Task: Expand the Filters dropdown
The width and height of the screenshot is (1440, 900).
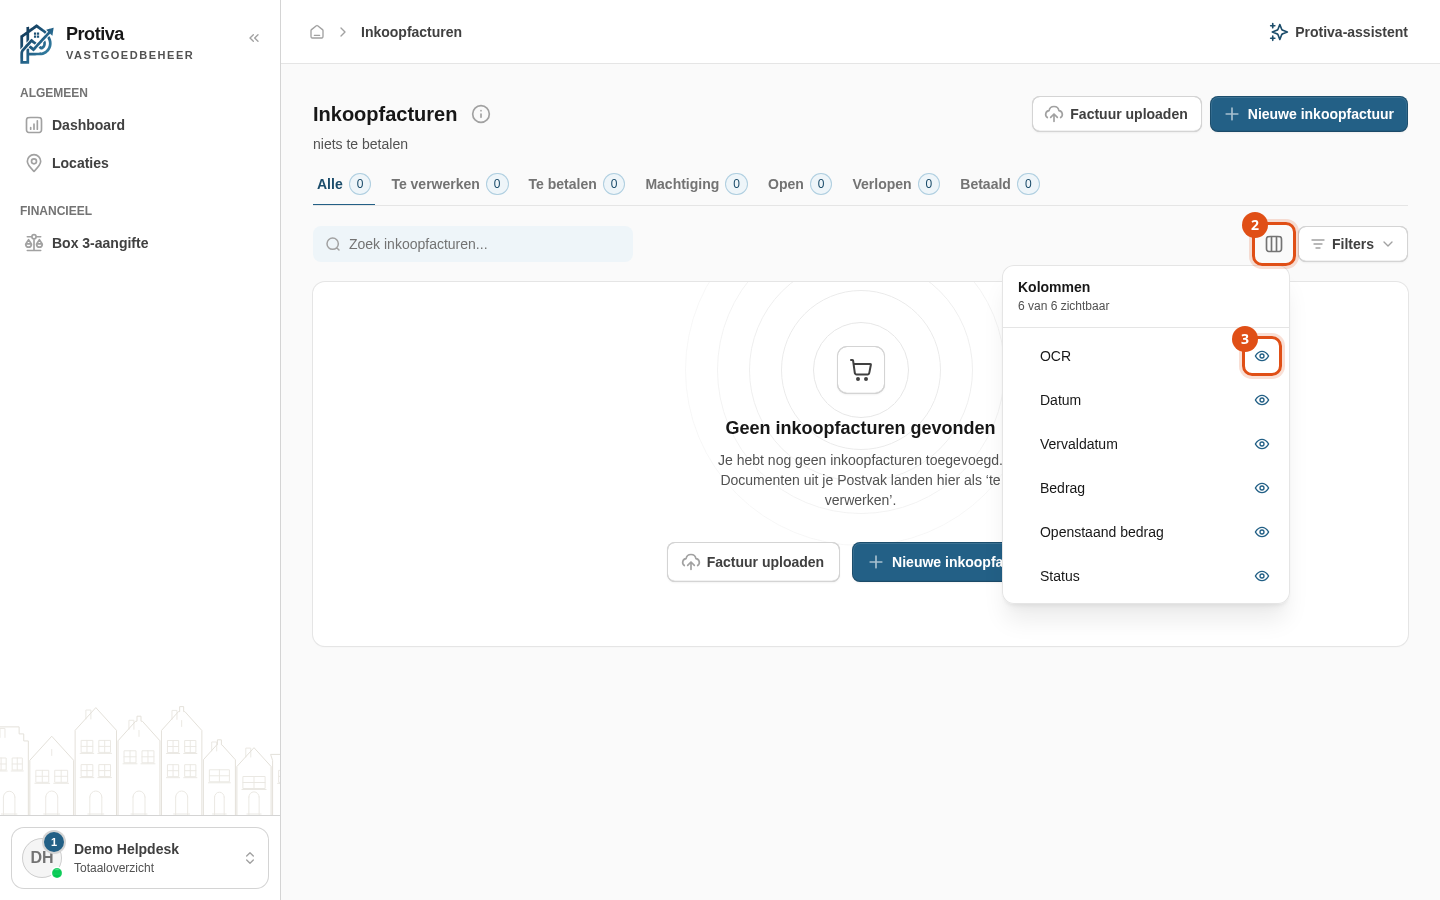Action: tap(1353, 244)
